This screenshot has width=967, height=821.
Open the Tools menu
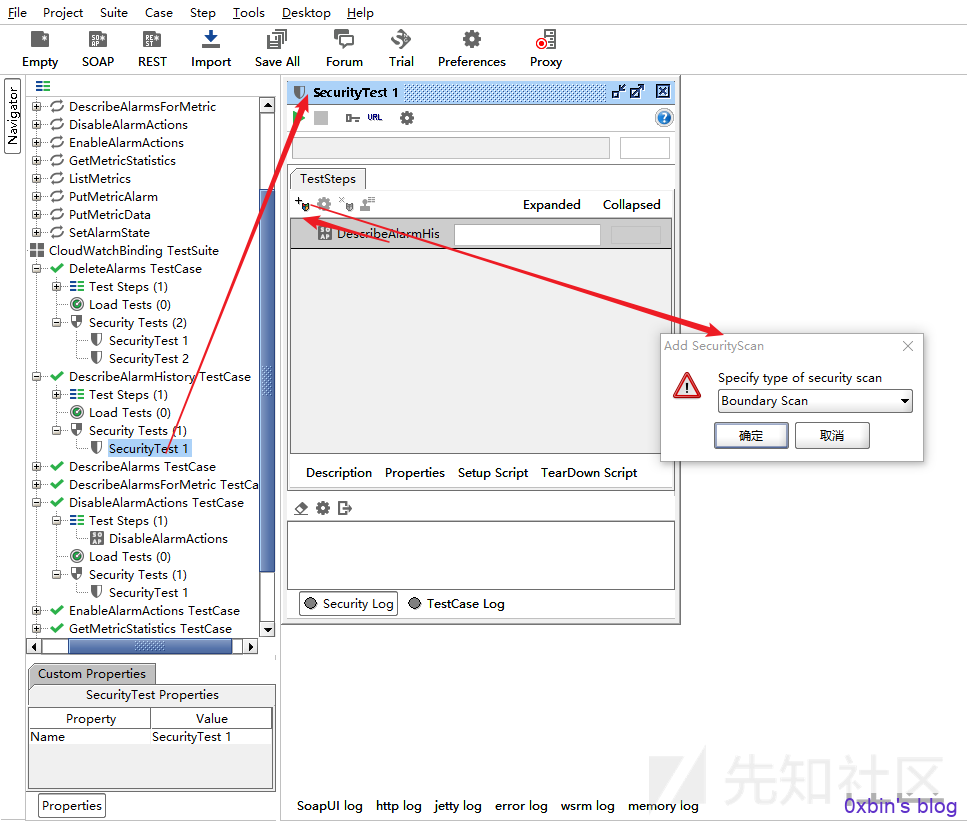pyautogui.click(x=249, y=12)
